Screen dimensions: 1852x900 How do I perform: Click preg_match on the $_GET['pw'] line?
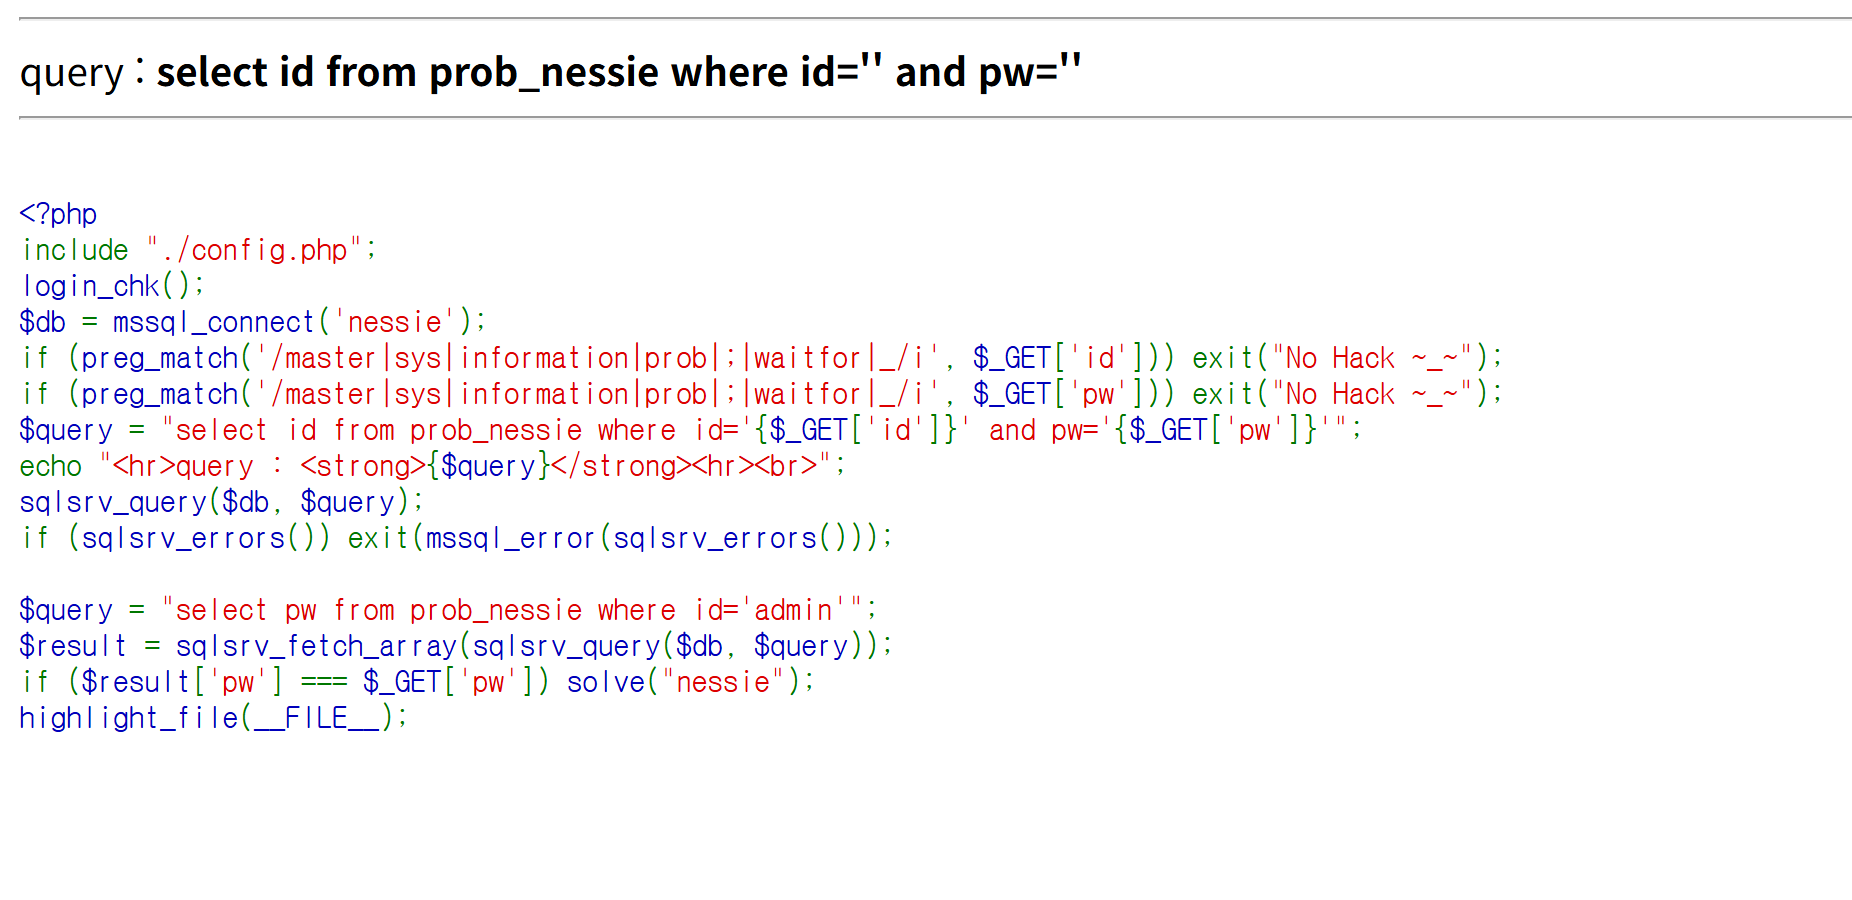[x=160, y=394]
